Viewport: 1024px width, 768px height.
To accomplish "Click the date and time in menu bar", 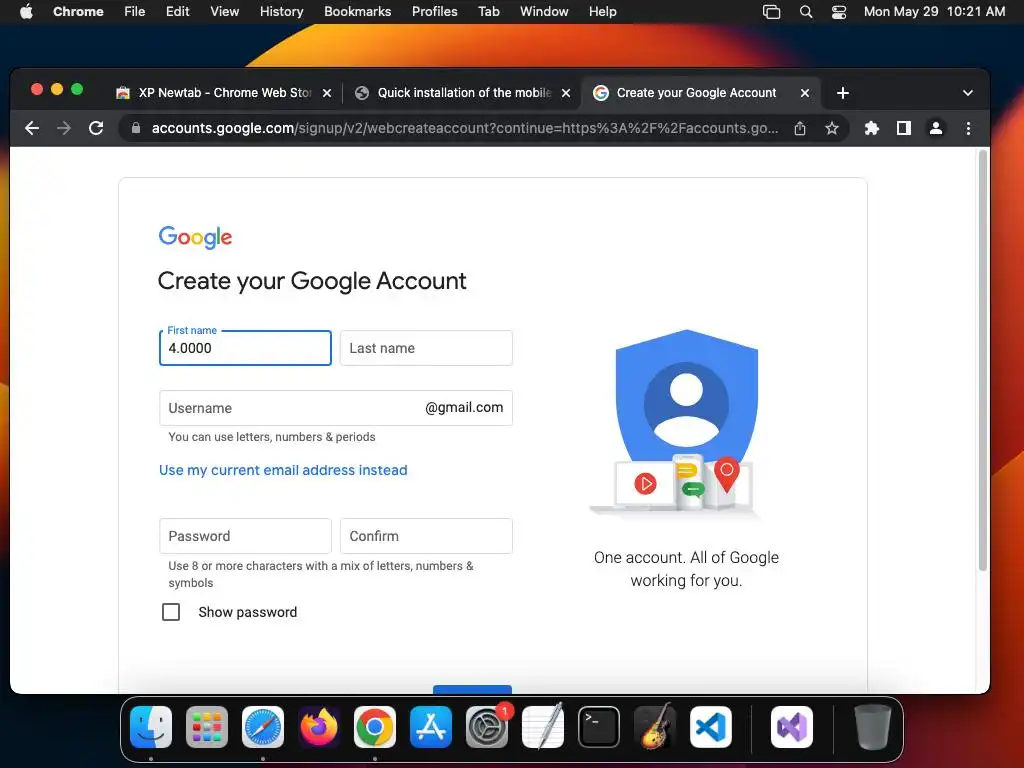I will point(934,12).
